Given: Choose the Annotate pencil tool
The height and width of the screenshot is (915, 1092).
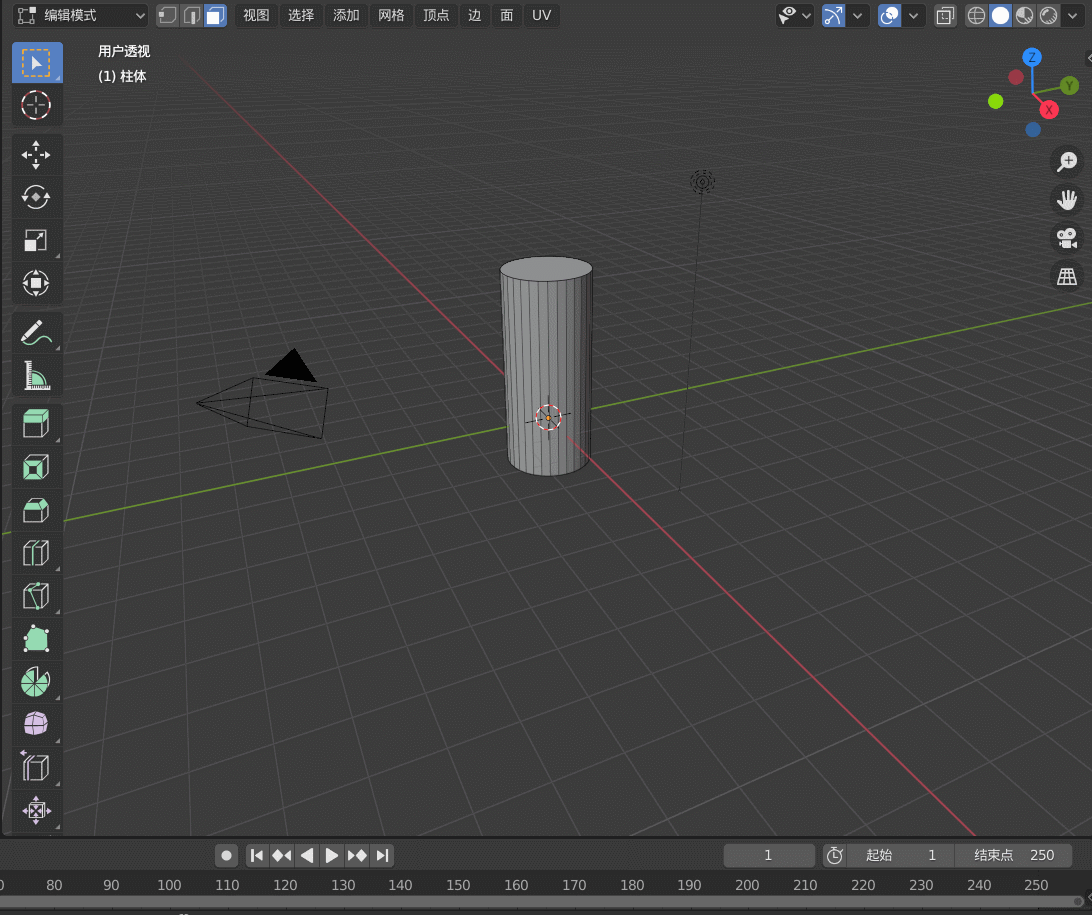Looking at the screenshot, I should tap(36, 334).
